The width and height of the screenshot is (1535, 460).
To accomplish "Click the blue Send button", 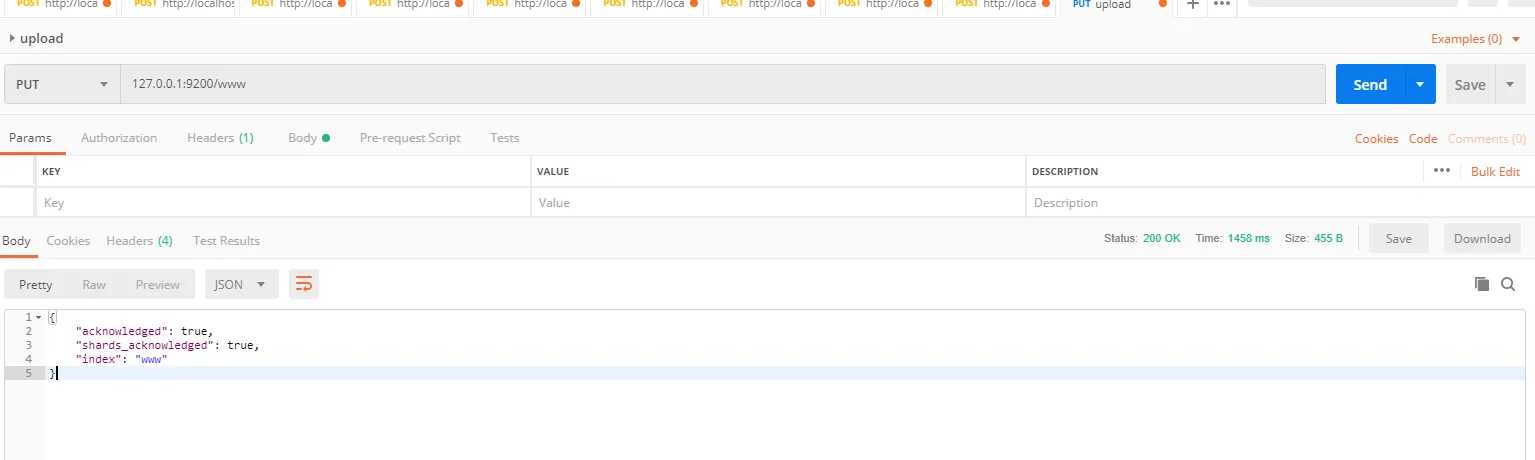I will click(x=1369, y=85).
